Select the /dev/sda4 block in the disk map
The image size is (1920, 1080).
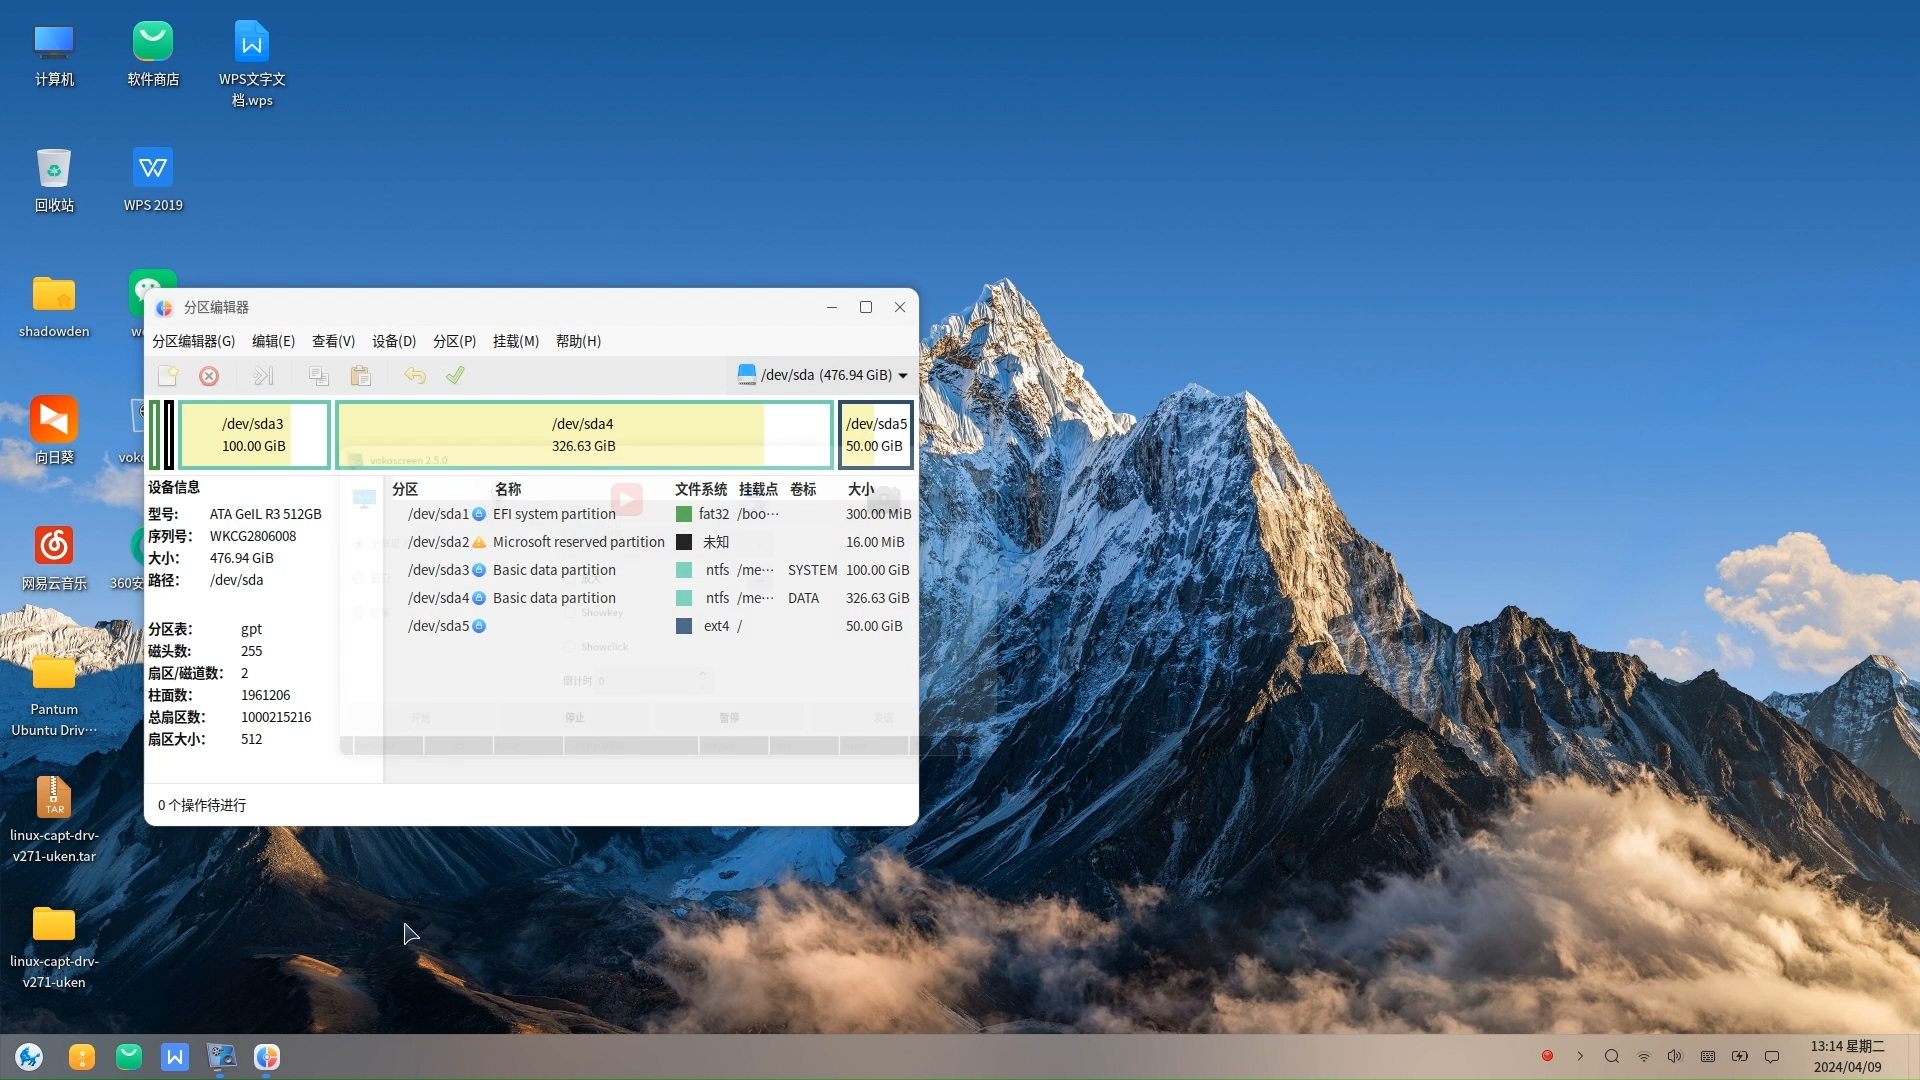click(x=584, y=435)
